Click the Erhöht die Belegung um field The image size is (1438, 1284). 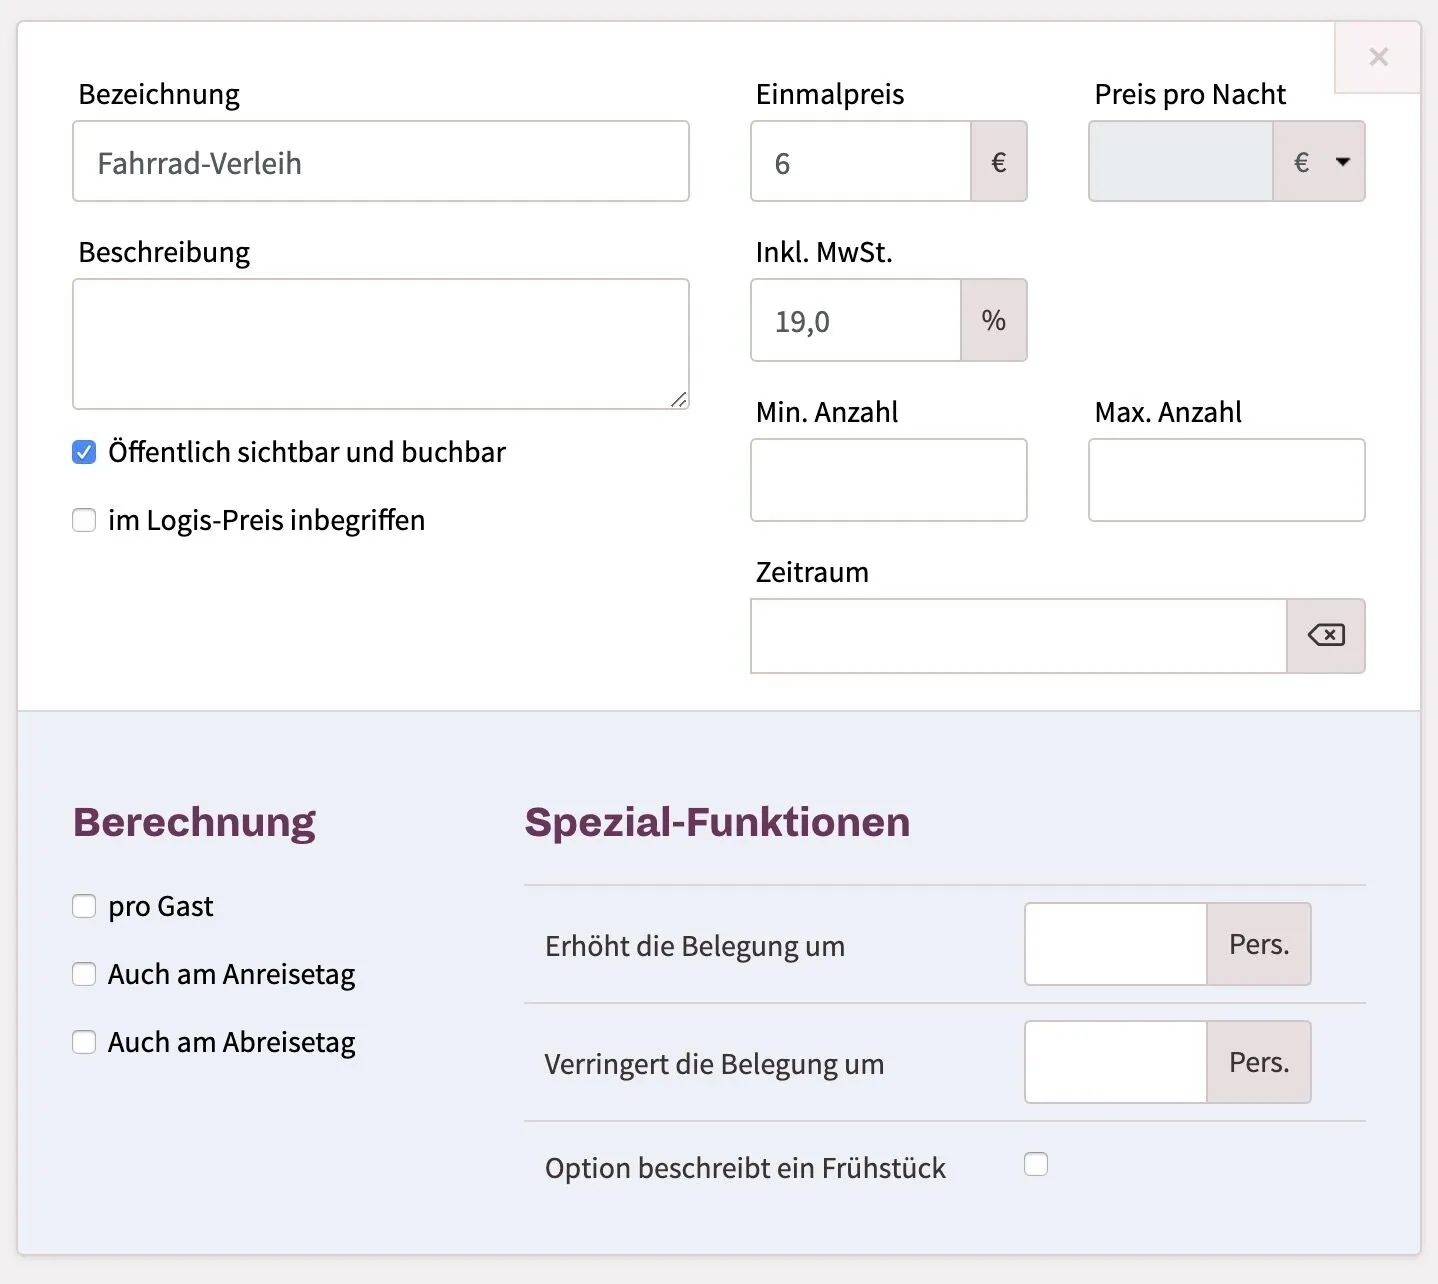tap(1116, 944)
